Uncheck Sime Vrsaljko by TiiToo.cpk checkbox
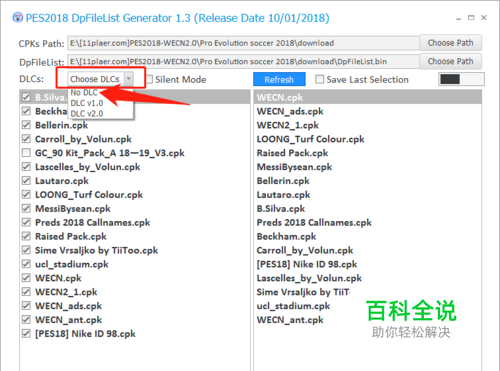 tap(26, 250)
